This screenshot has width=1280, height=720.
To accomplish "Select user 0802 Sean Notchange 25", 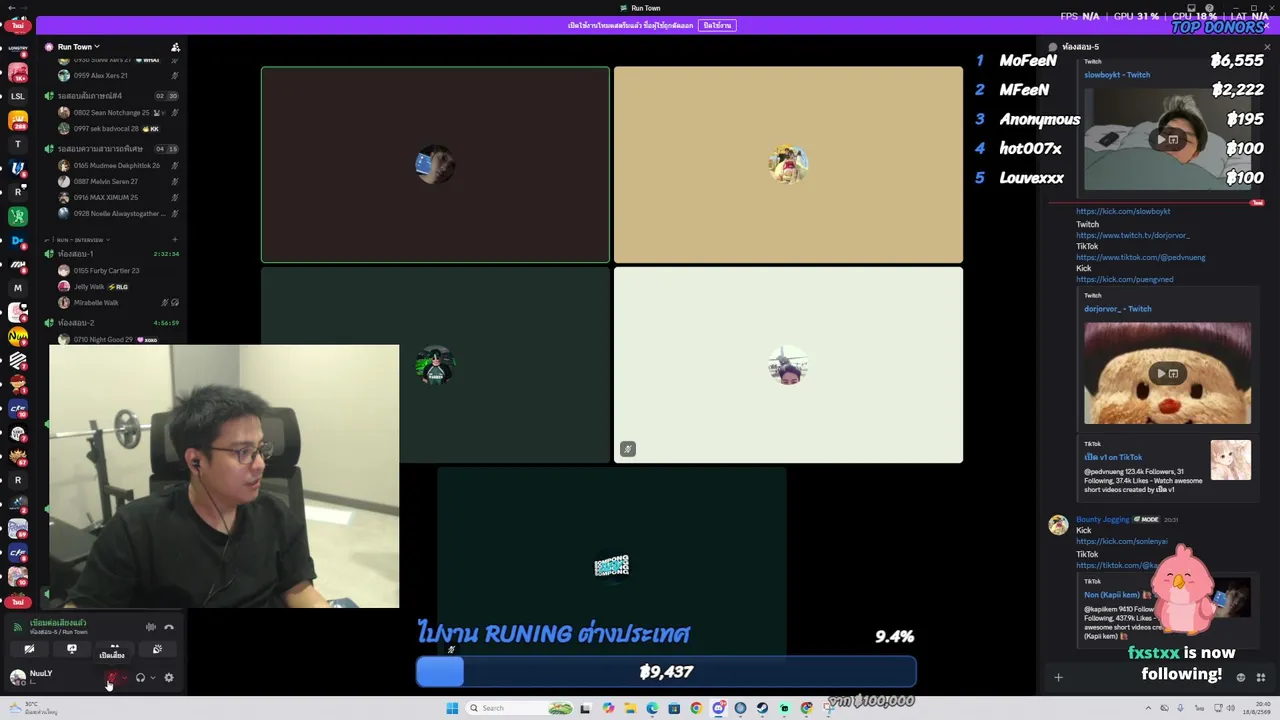I will click(111, 113).
